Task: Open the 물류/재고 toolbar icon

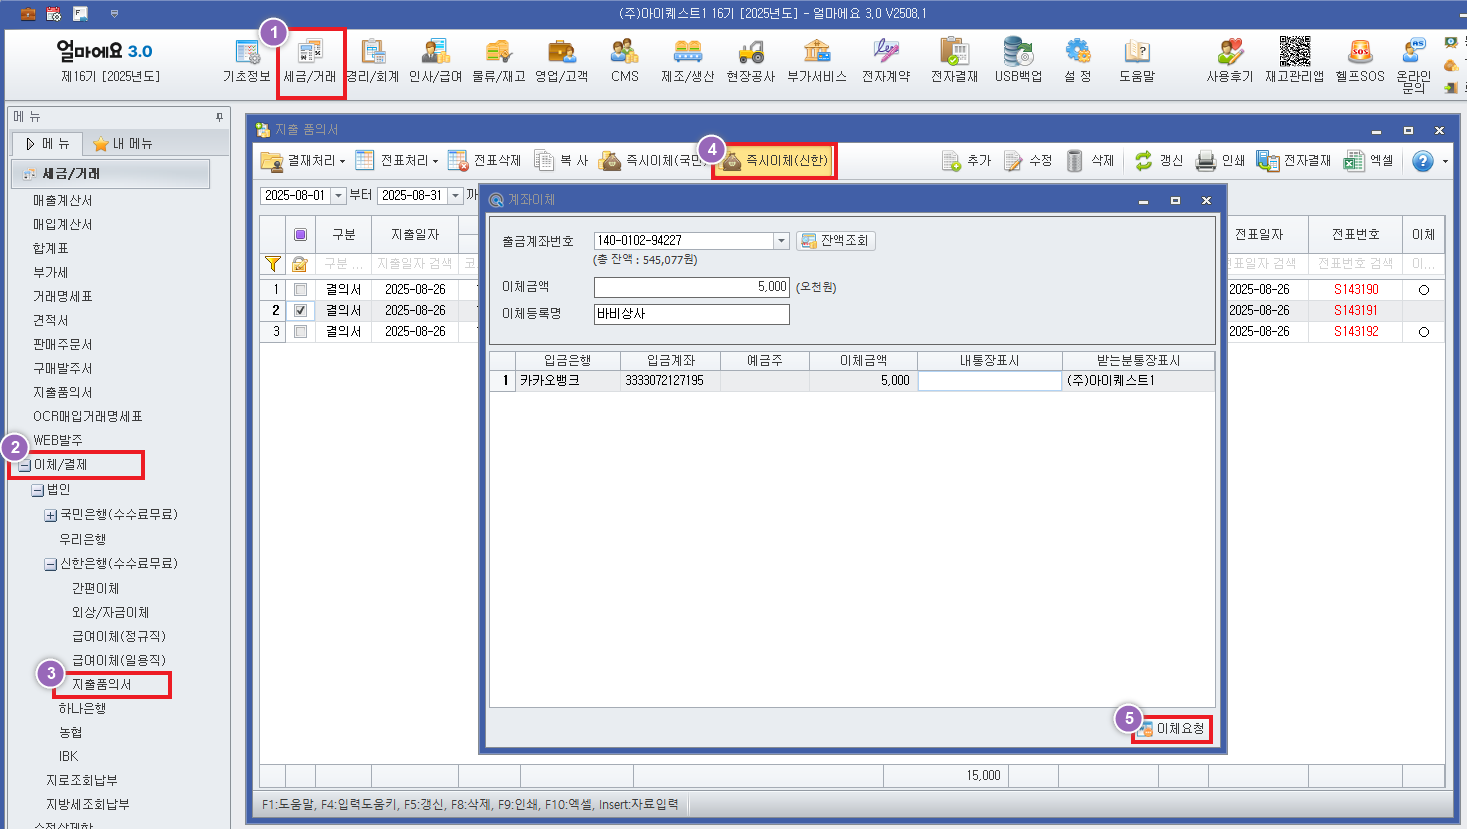Action: 498,59
